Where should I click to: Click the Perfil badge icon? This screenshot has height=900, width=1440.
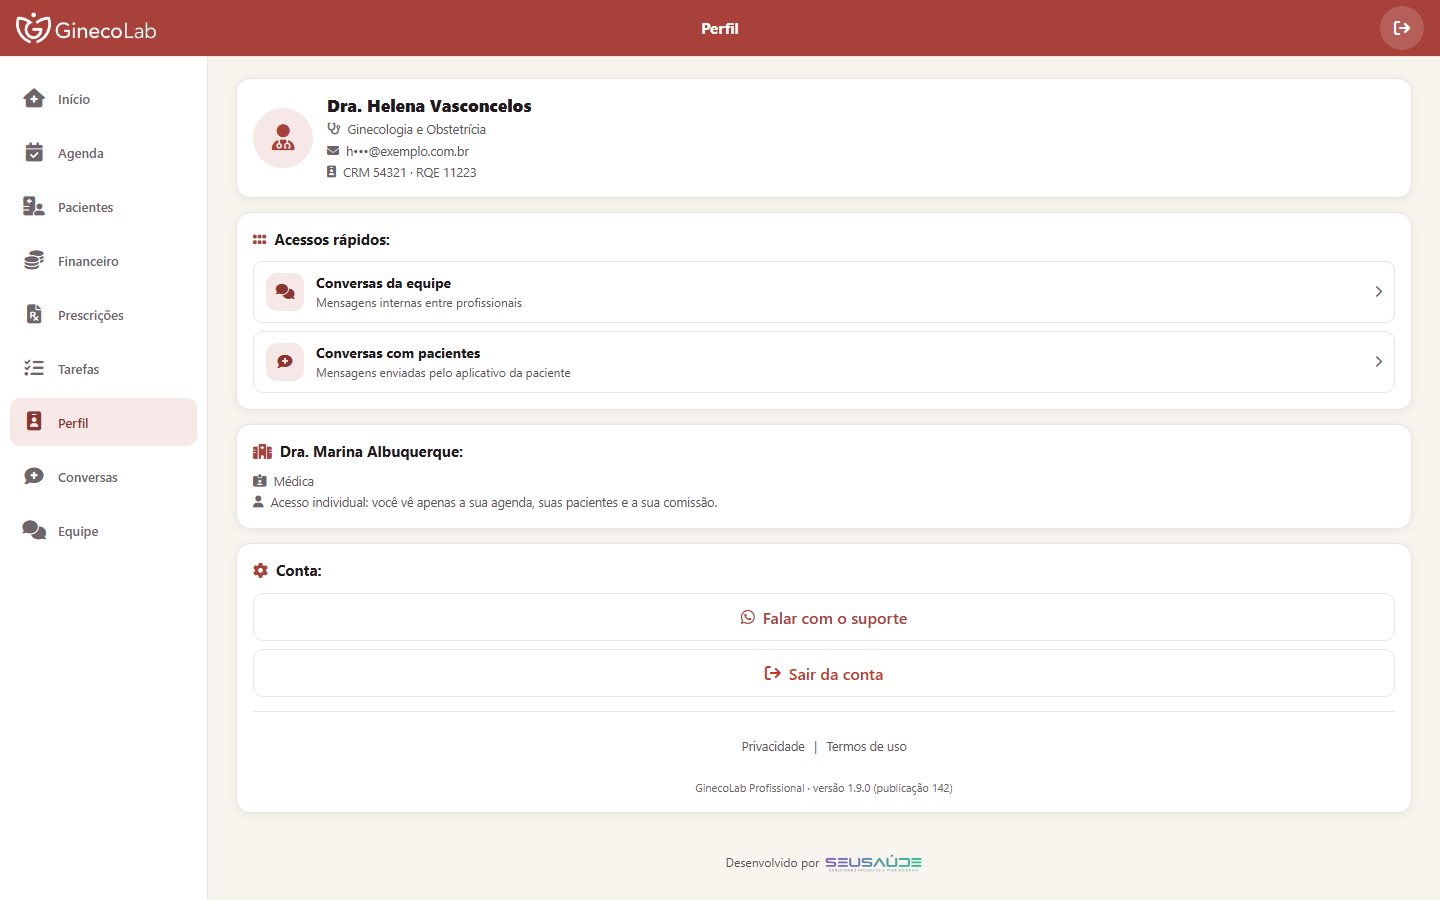tap(34, 421)
